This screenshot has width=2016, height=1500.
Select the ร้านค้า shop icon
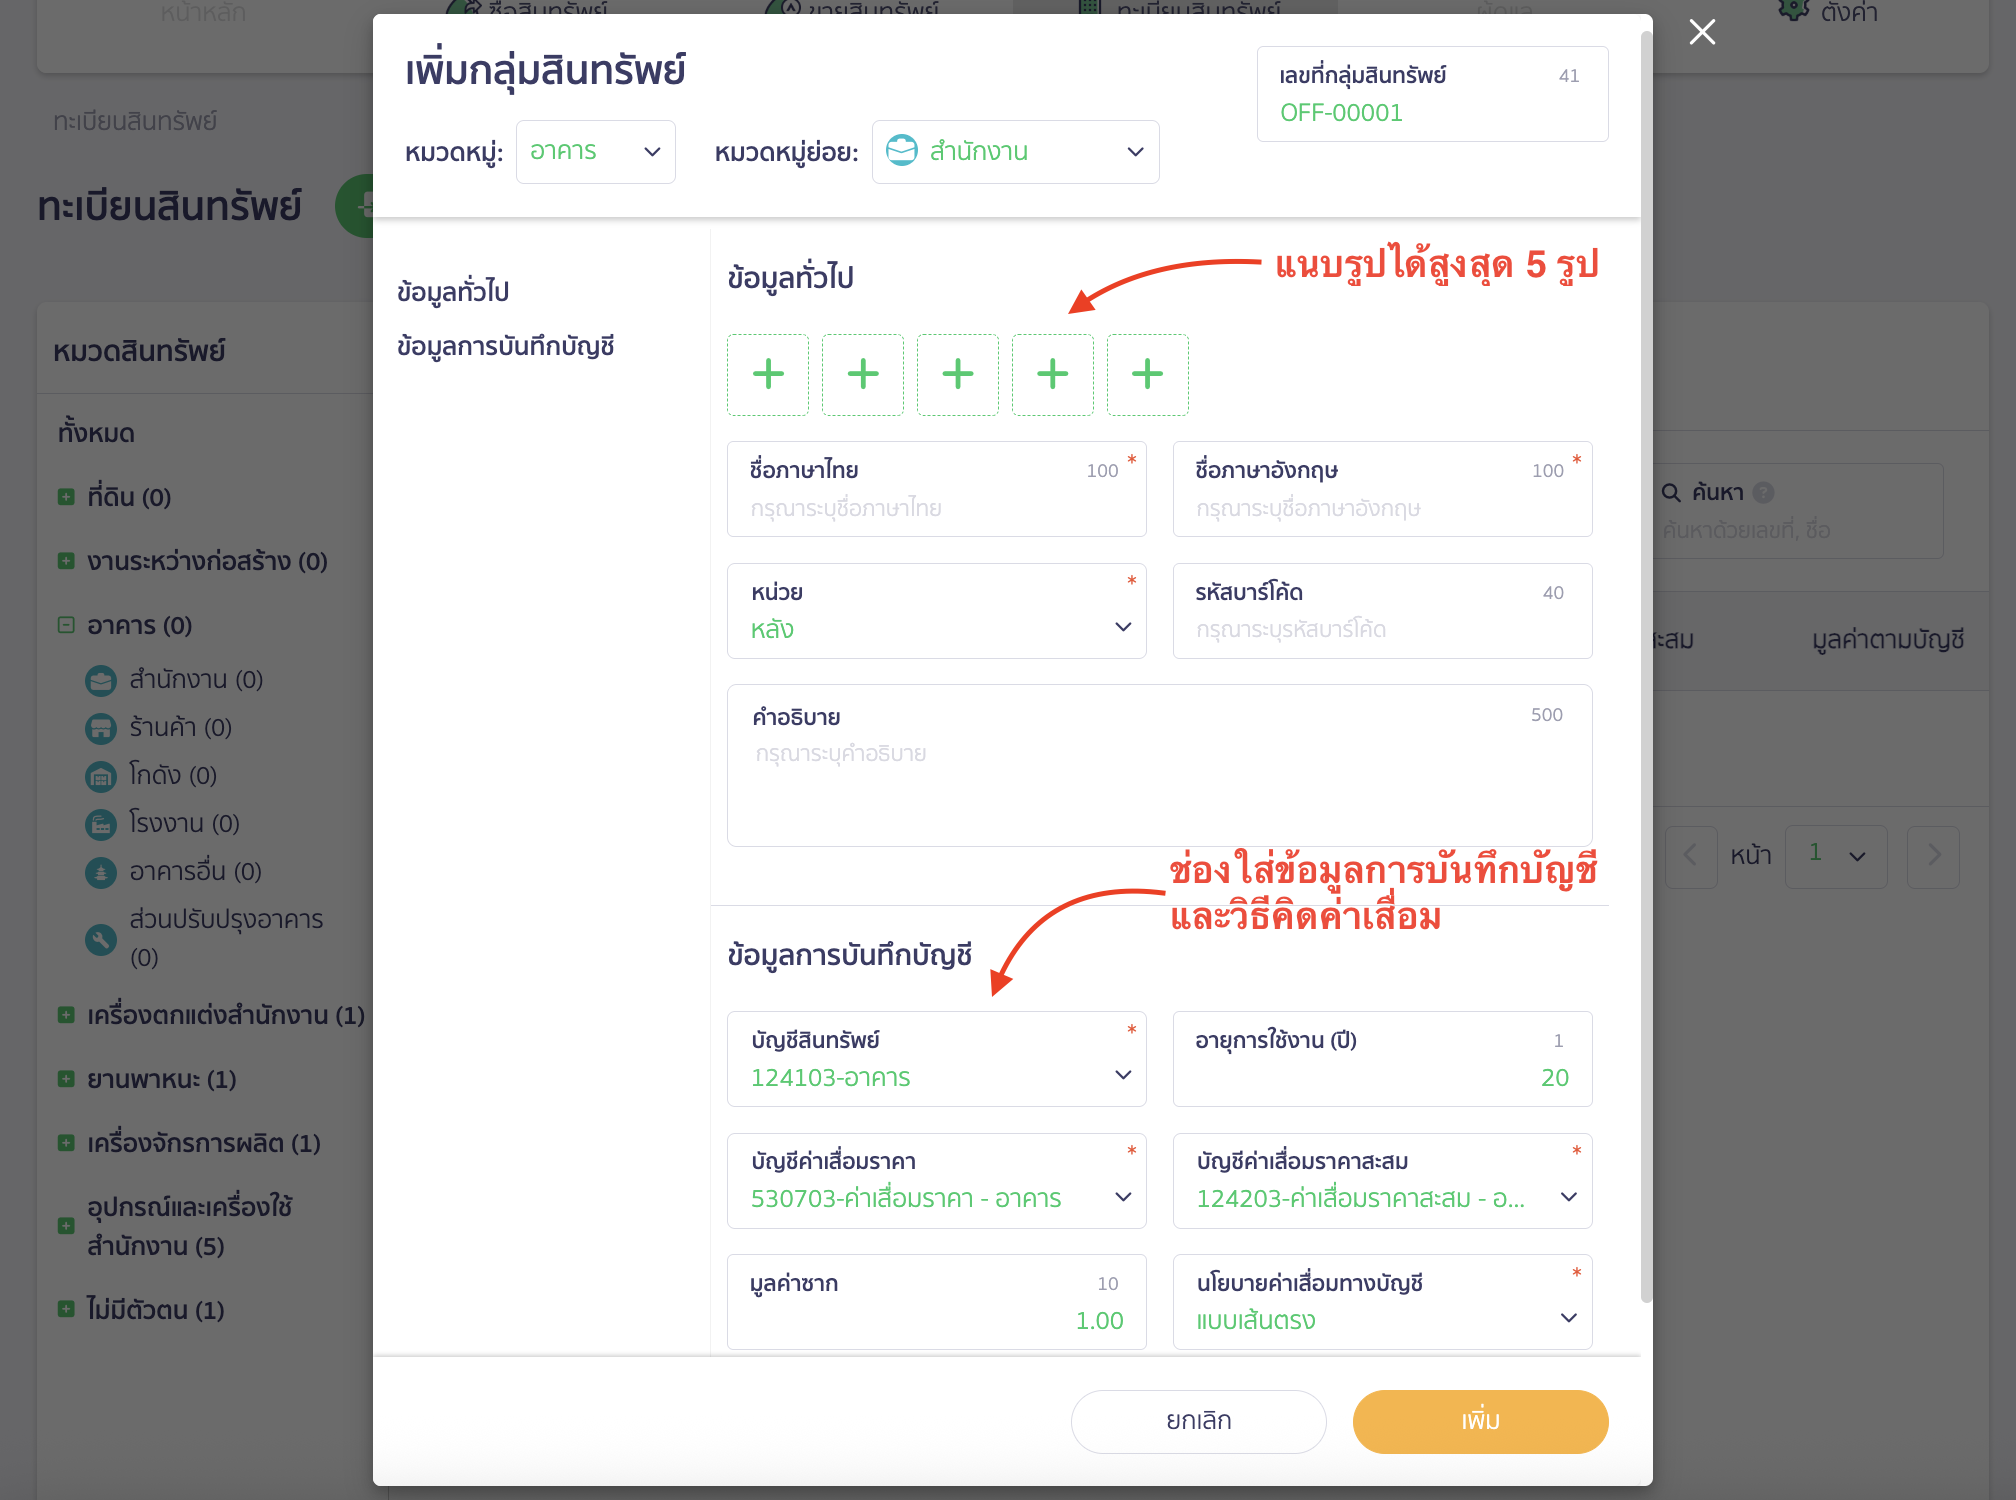[101, 728]
